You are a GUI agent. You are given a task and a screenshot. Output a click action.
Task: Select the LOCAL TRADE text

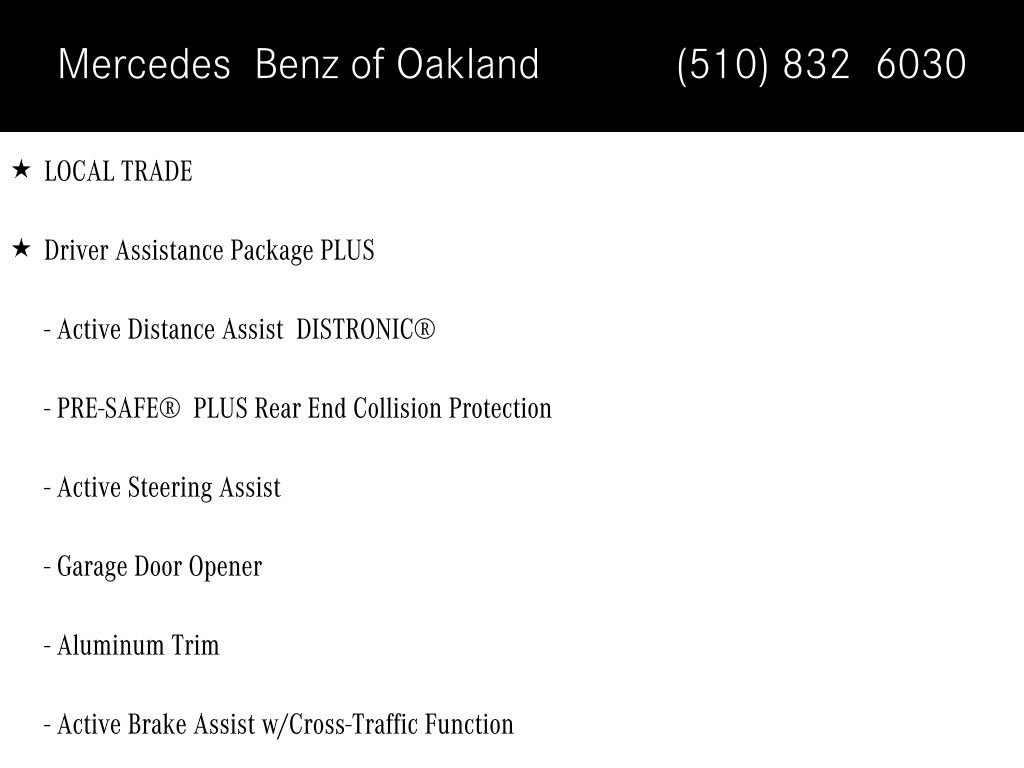[118, 172]
